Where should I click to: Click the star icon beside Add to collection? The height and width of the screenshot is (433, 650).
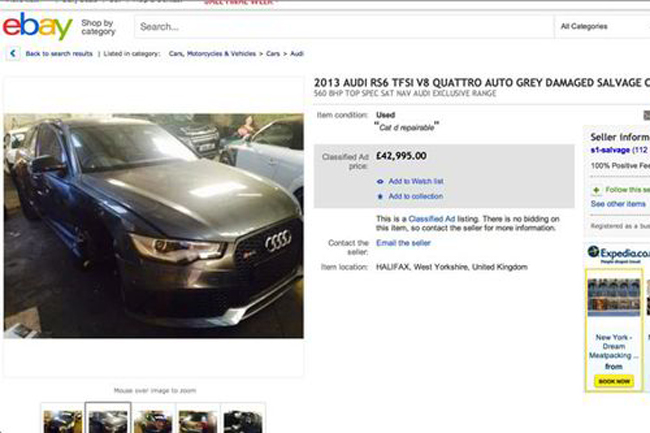click(x=380, y=196)
